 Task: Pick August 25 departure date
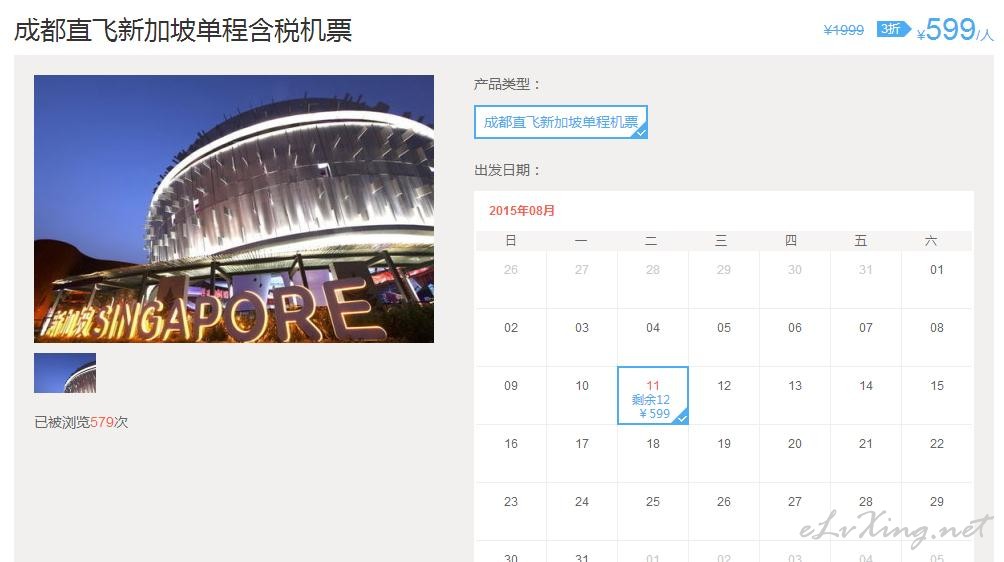coord(652,511)
